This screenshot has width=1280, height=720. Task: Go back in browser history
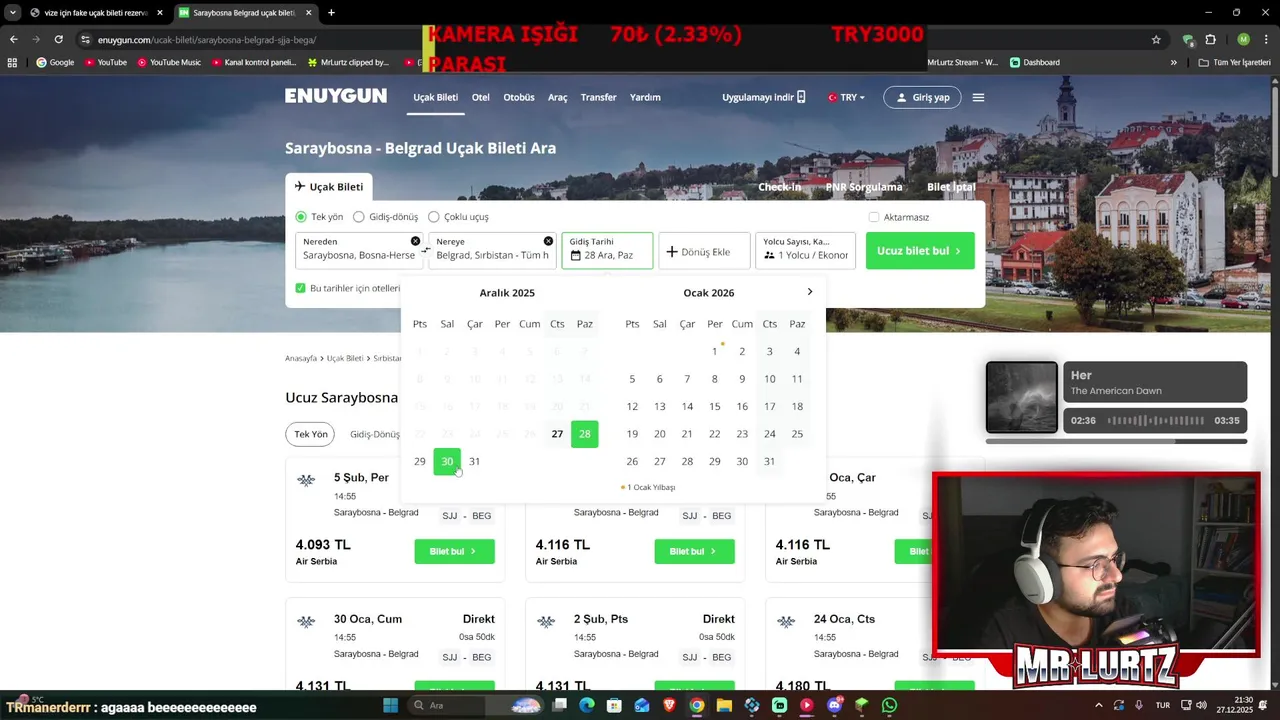[13, 40]
